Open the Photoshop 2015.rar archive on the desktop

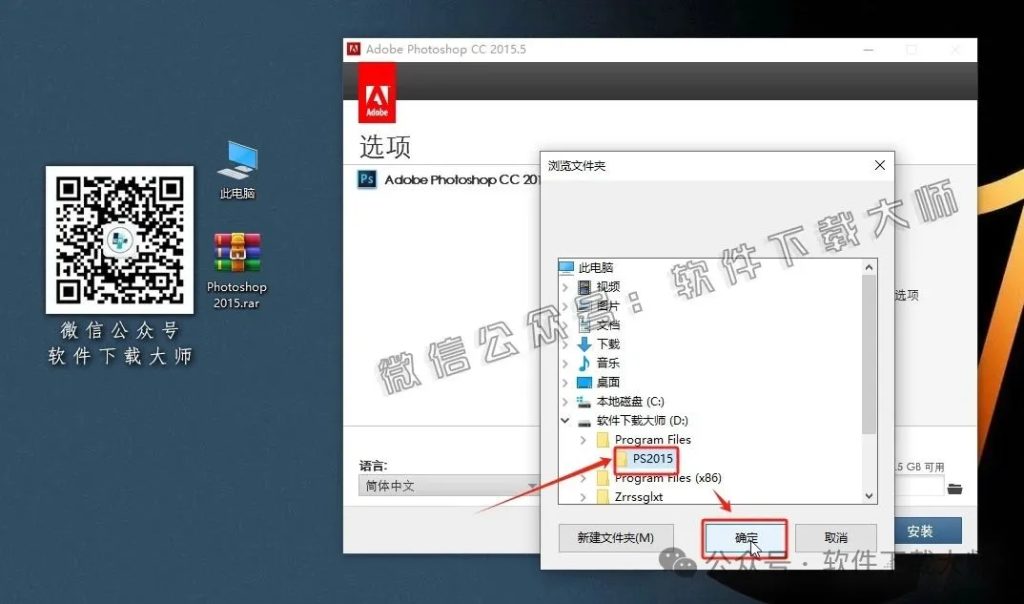[x=236, y=250]
